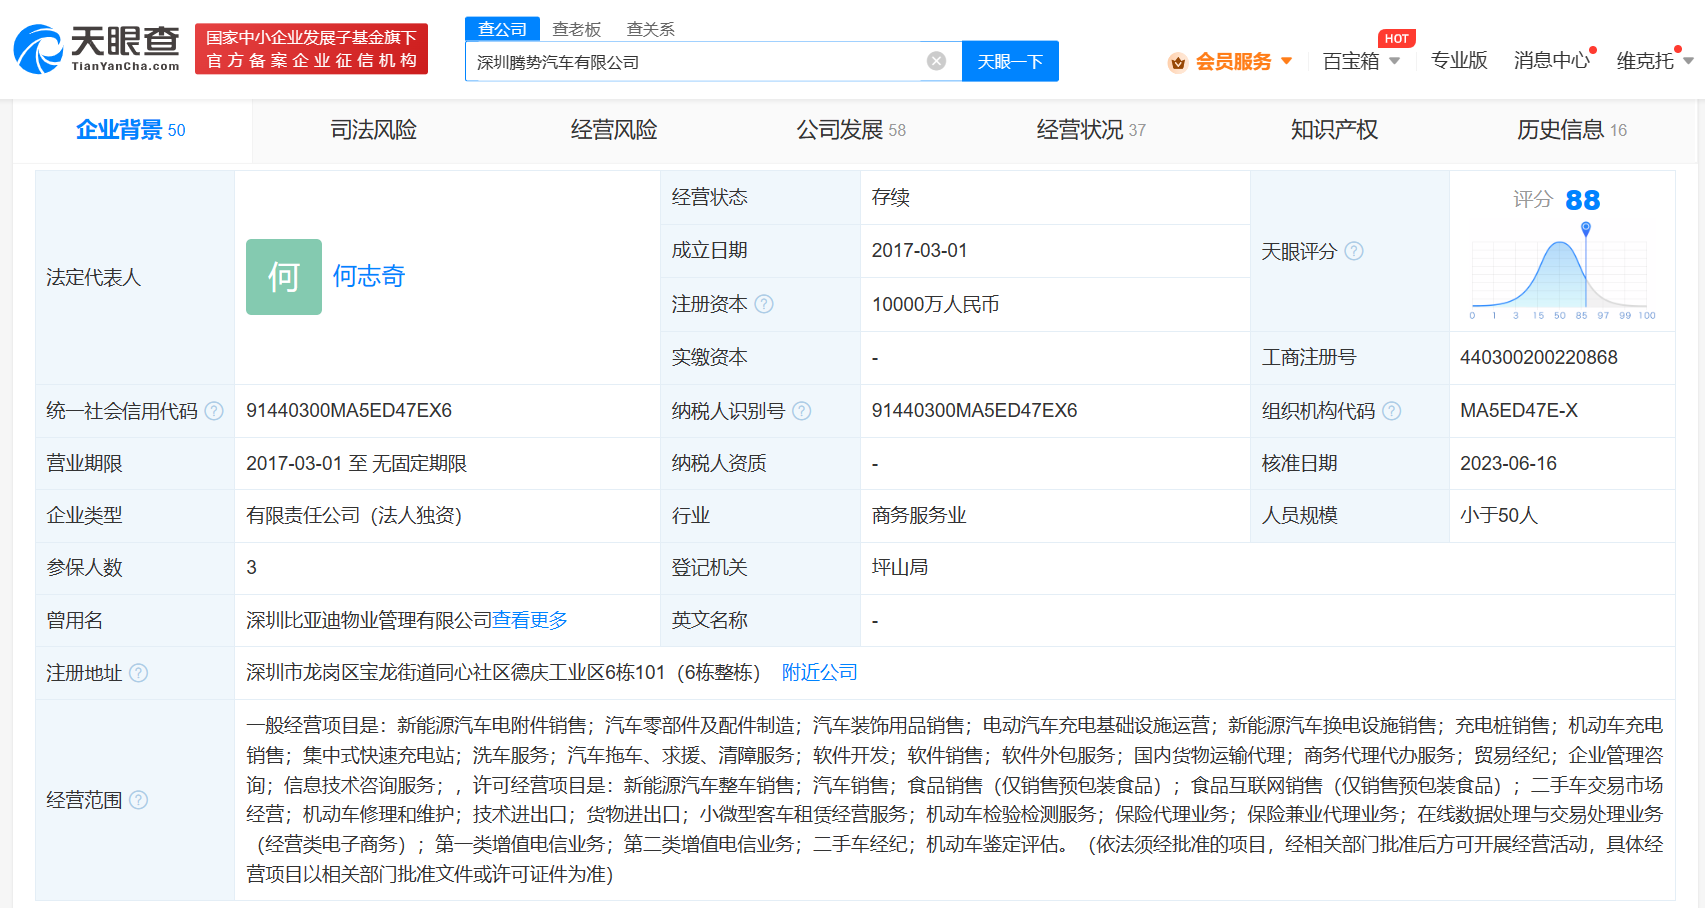Click the 附近公司 link
Viewport: 1705px width, 908px height.
pyautogui.click(x=820, y=673)
